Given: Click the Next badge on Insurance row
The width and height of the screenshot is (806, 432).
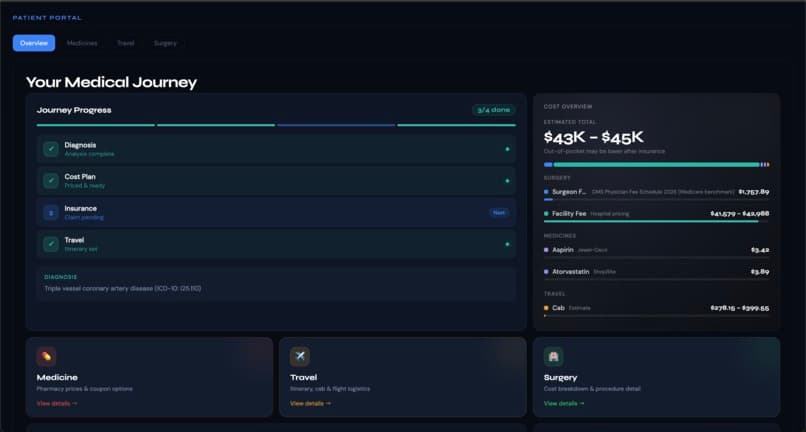Looking at the screenshot, I should coord(499,212).
